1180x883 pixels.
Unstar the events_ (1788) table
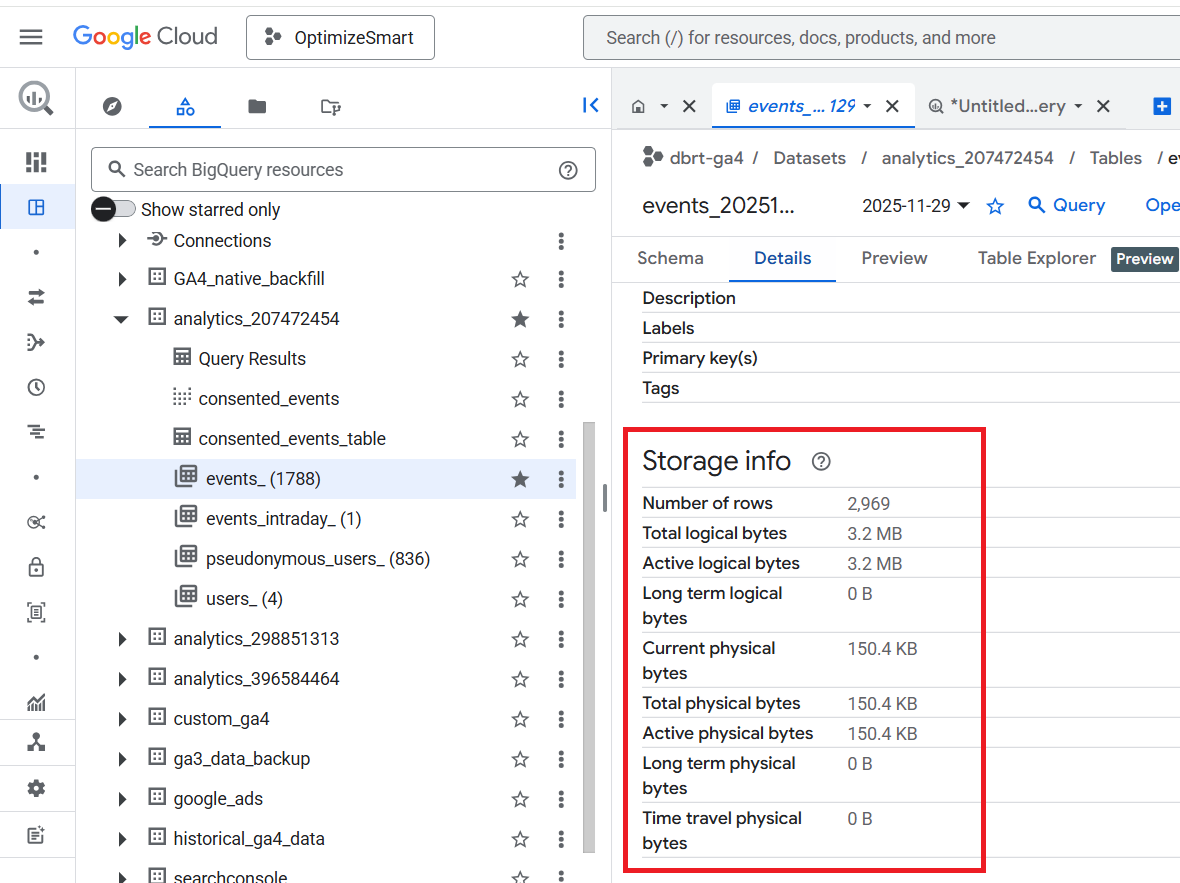click(x=520, y=479)
